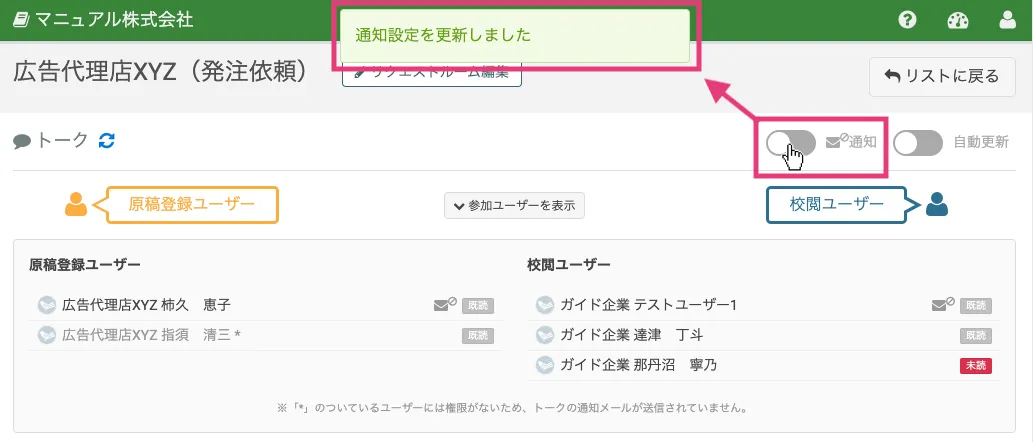Click the mail-off icon beside 通知 label

click(837, 140)
